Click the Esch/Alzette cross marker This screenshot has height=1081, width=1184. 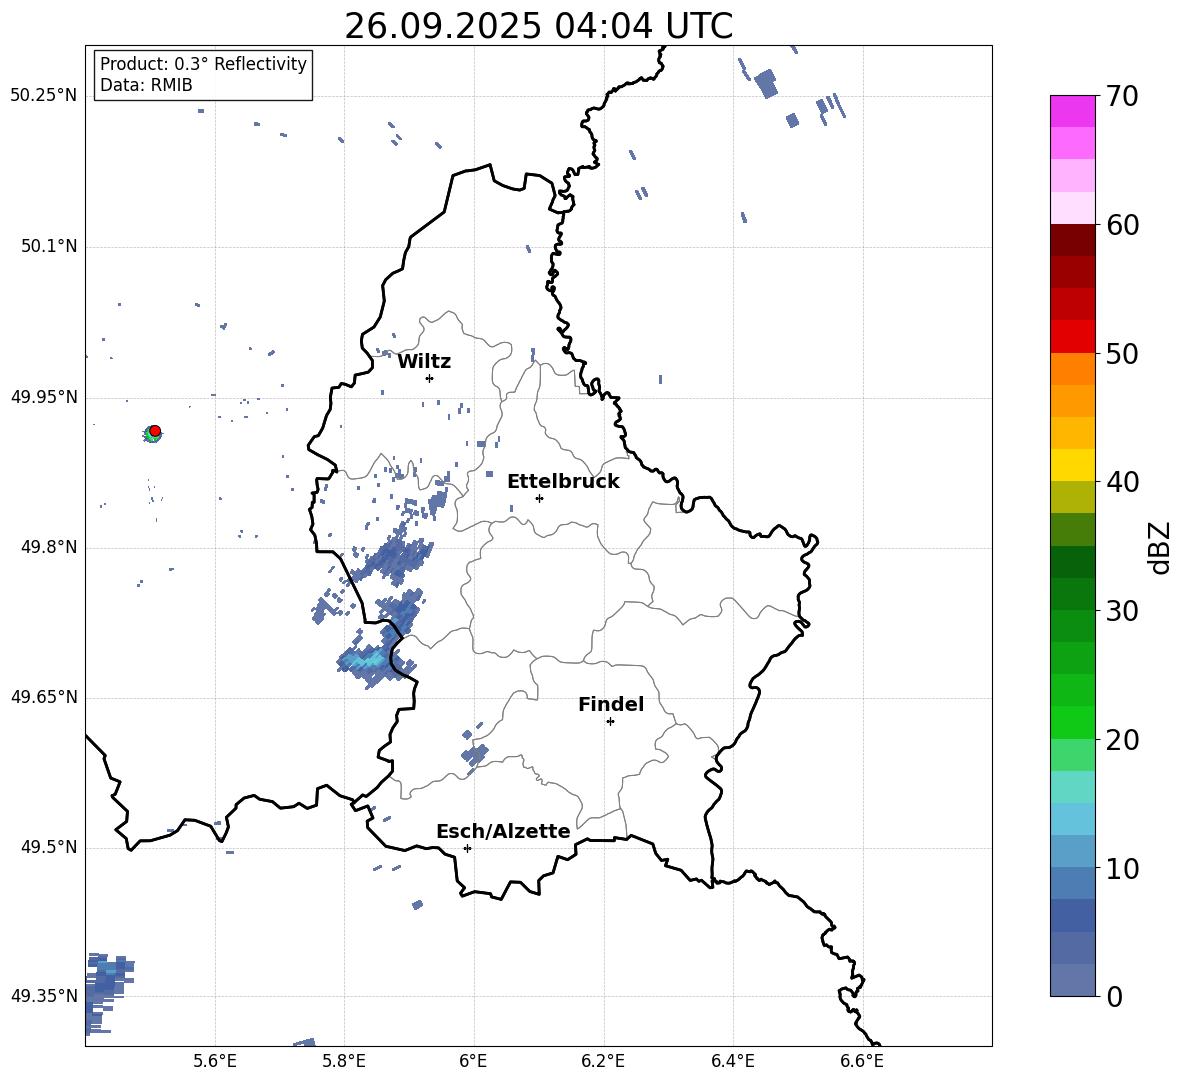click(x=467, y=848)
